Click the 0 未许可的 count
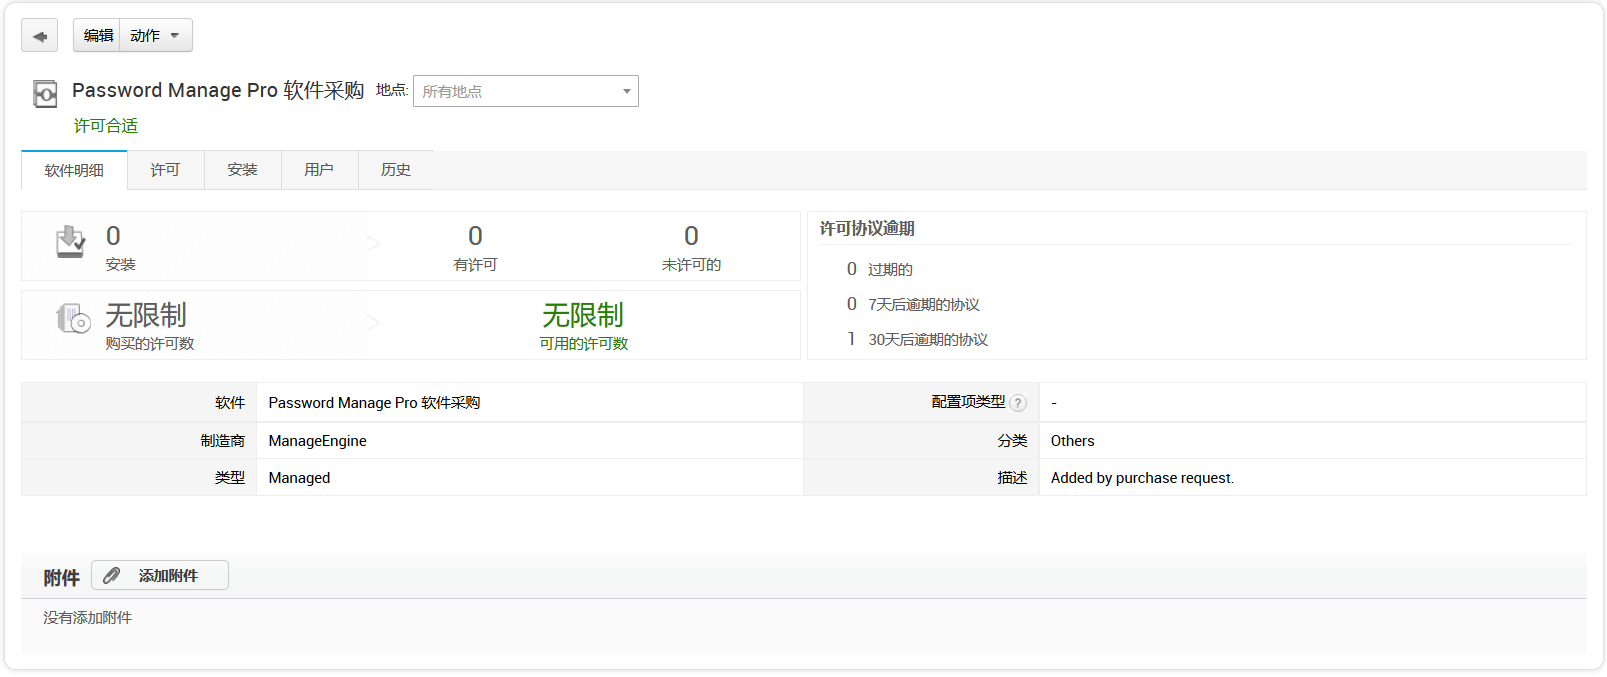 pyautogui.click(x=691, y=236)
